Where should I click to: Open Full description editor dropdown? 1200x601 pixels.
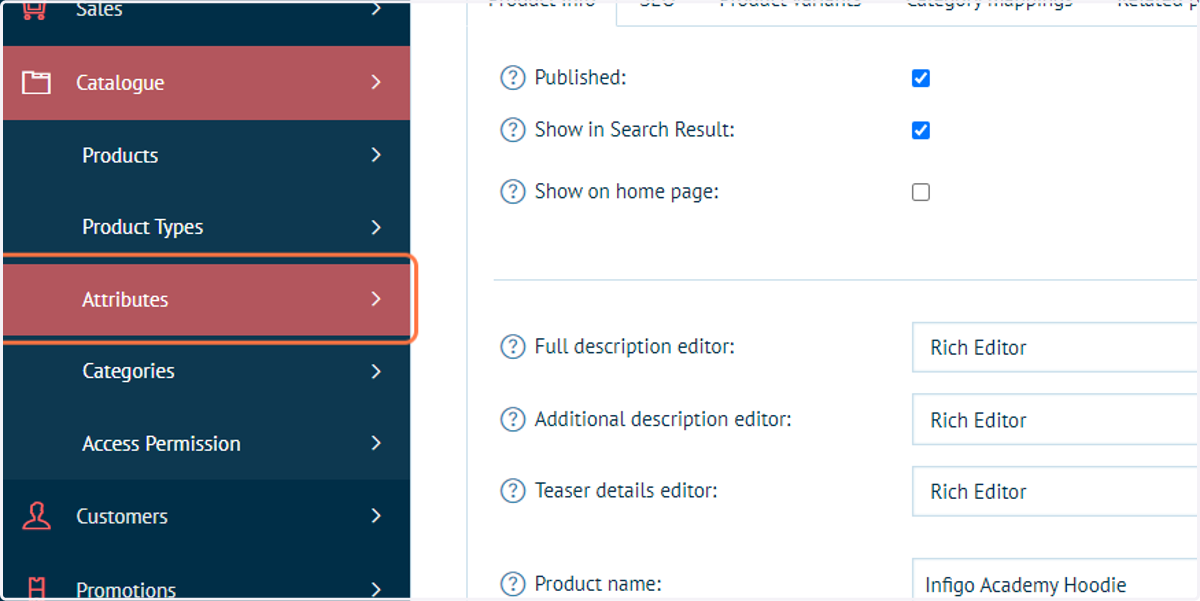point(1055,347)
